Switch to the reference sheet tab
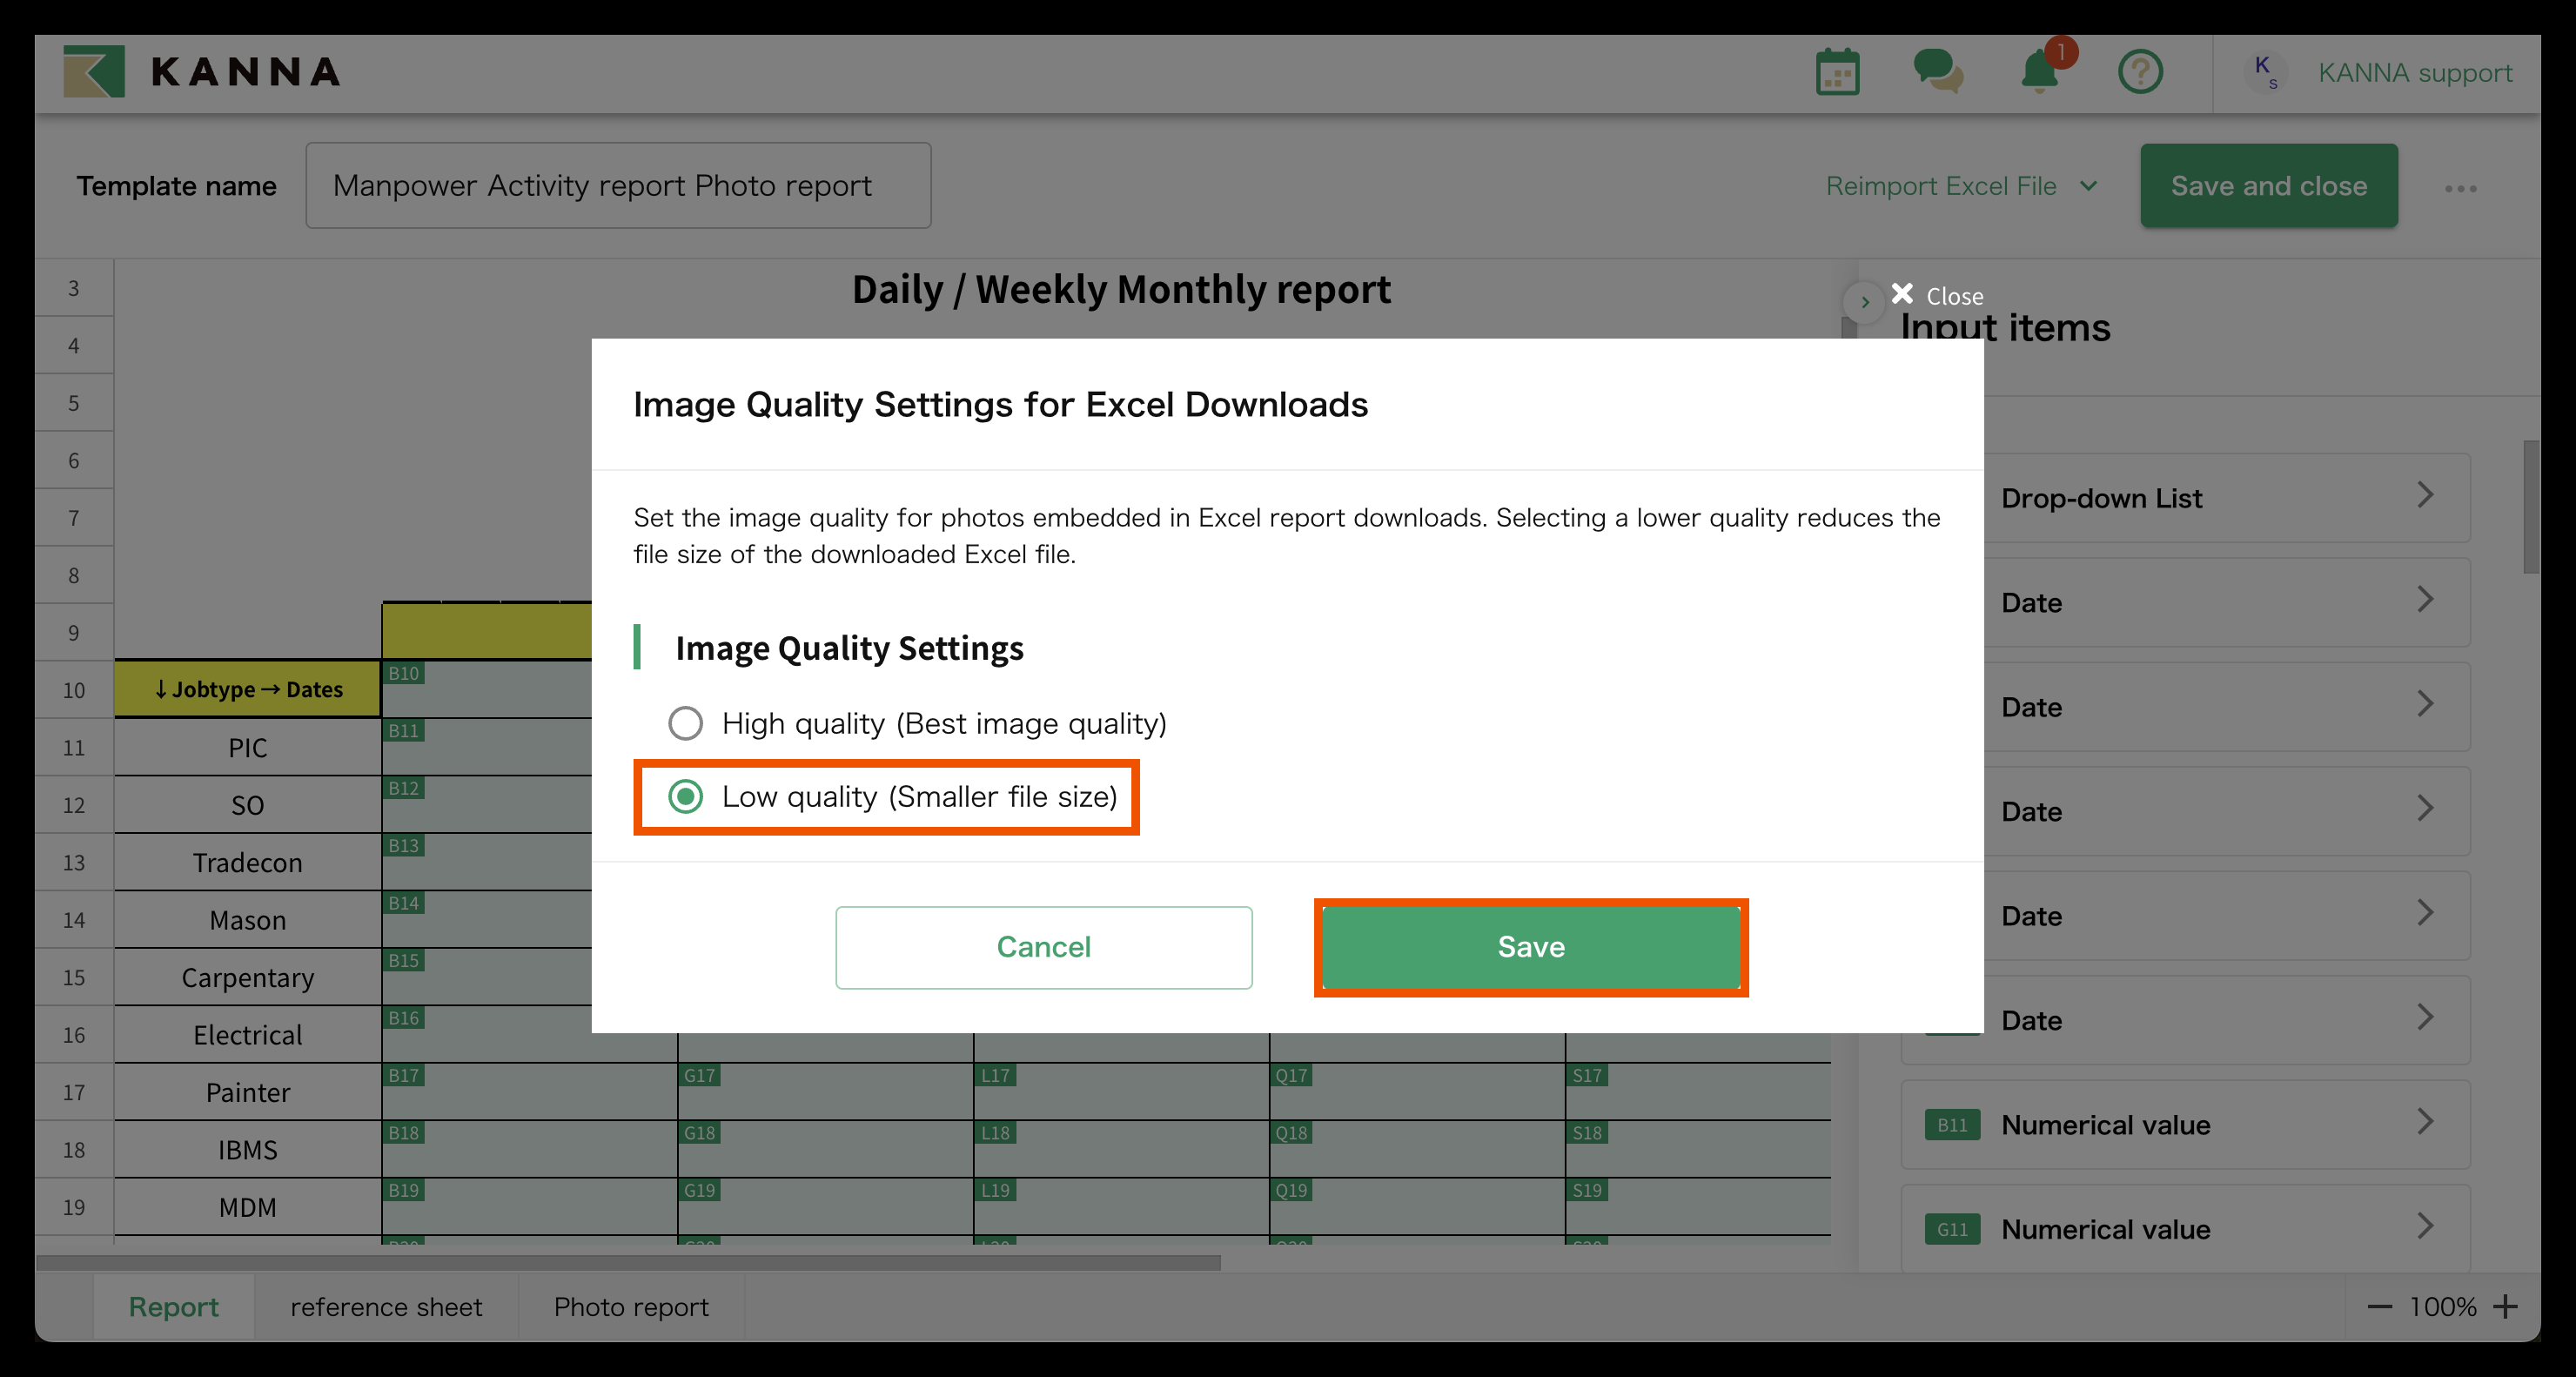Image resolution: width=2576 pixels, height=1377 pixels. pos(386,1307)
